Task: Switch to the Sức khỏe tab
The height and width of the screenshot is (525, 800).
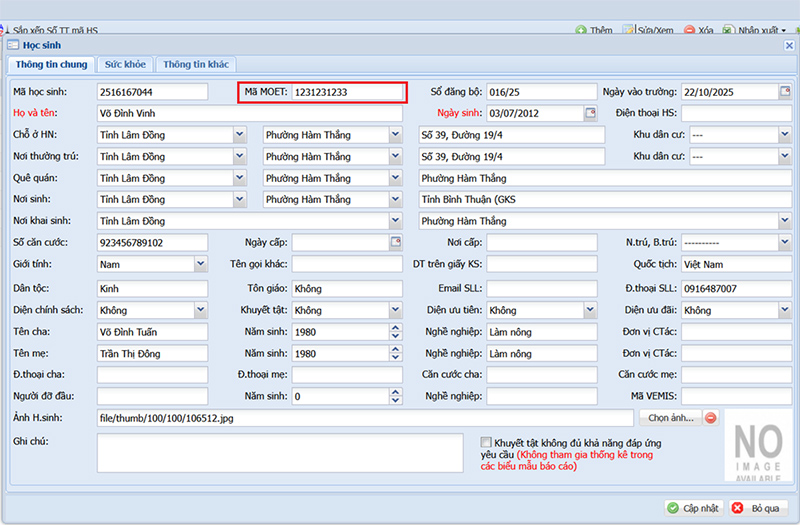Action: tap(125, 64)
